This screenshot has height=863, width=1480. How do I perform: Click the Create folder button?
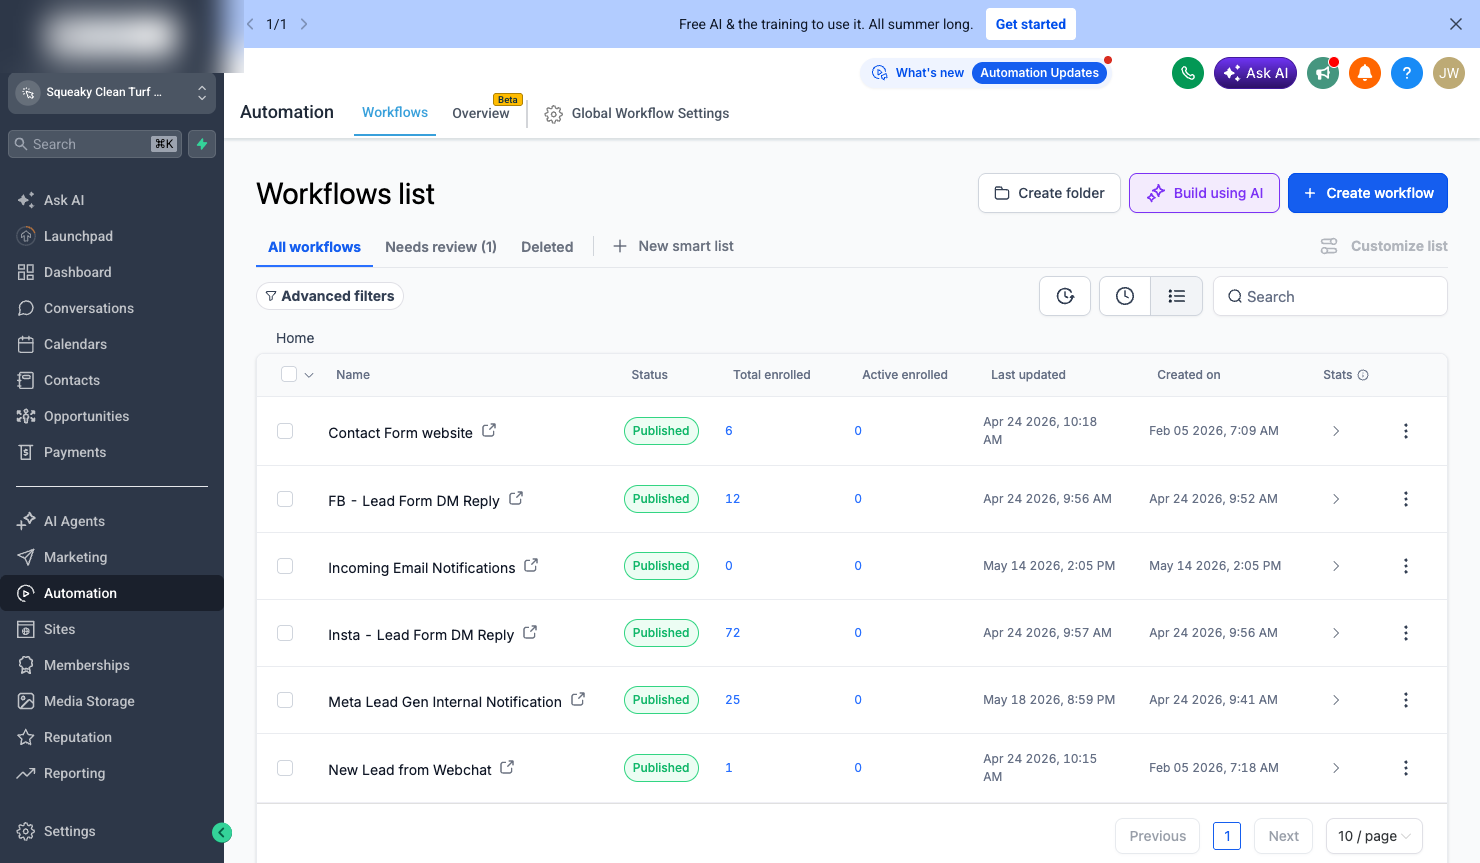point(1049,193)
